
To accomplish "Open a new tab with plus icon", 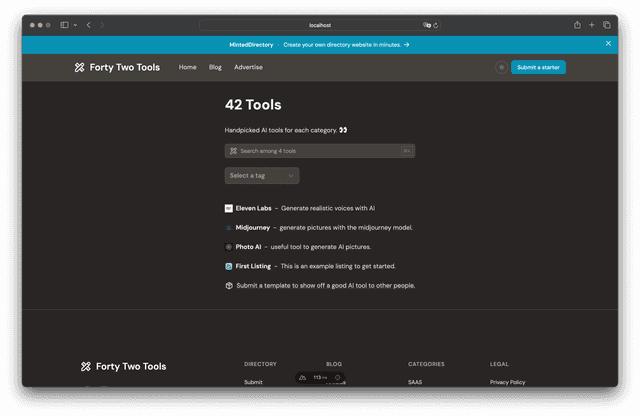I will click(x=592, y=25).
